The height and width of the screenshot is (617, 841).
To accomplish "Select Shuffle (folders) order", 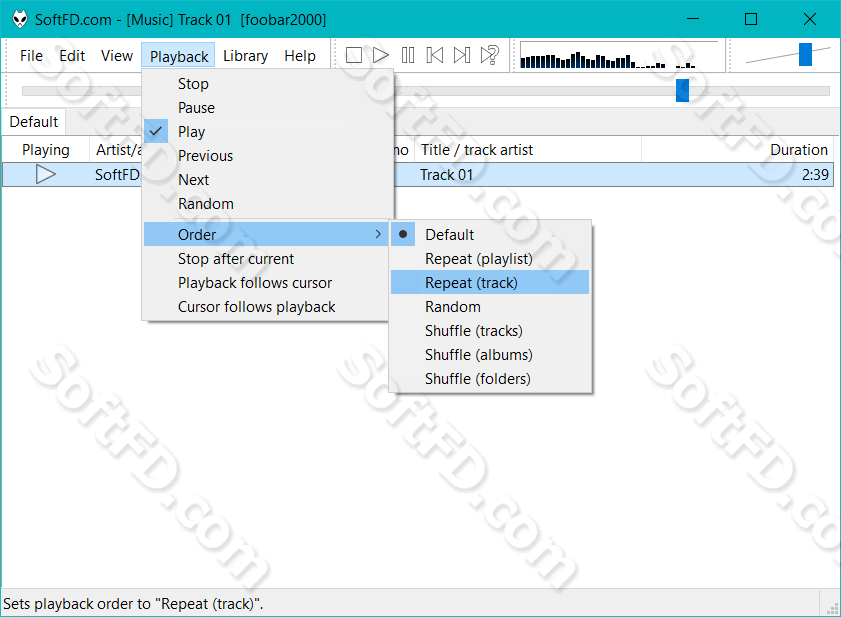I will (x=490, y=379).
